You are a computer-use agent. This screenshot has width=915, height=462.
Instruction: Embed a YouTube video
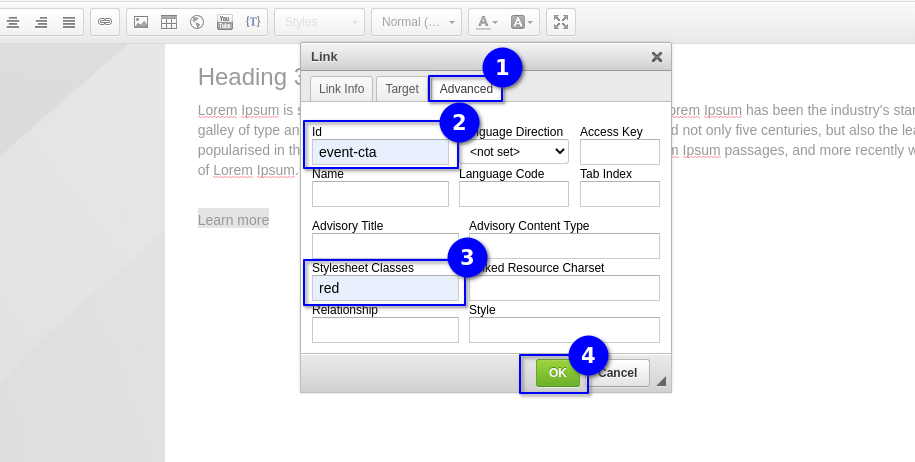[225, 21]
